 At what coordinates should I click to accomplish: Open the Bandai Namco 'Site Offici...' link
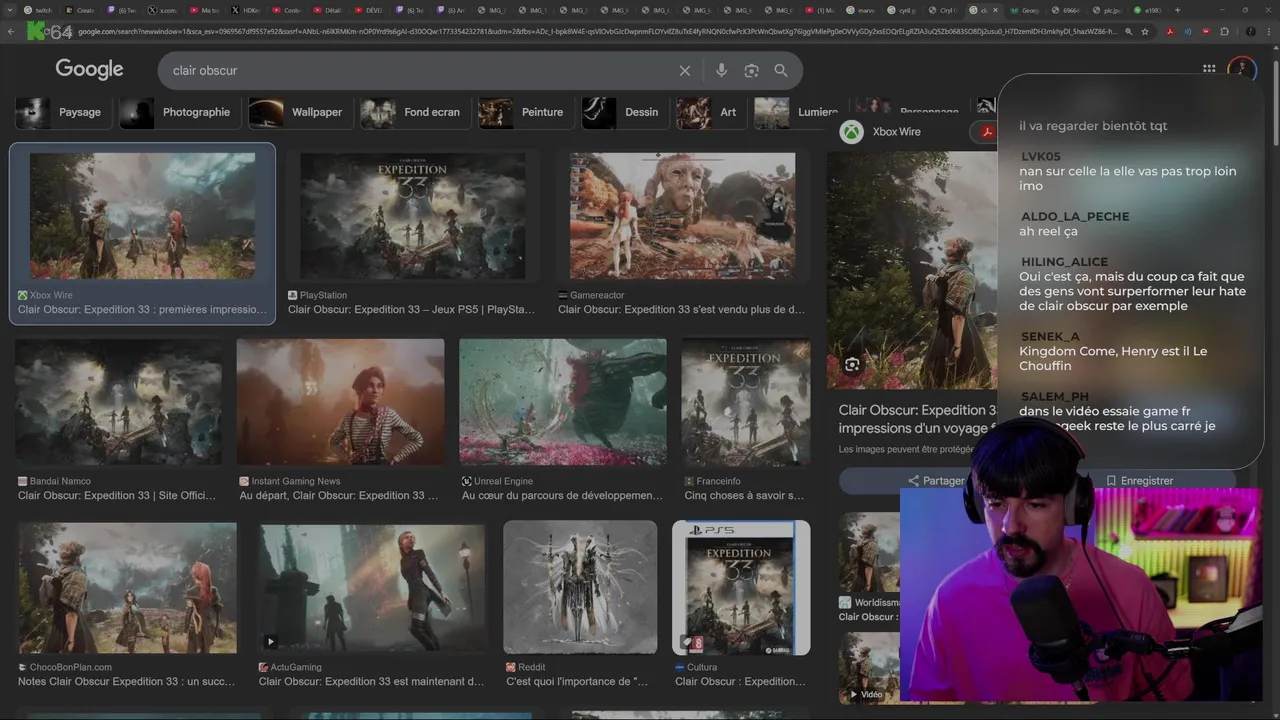click(117, 496)
